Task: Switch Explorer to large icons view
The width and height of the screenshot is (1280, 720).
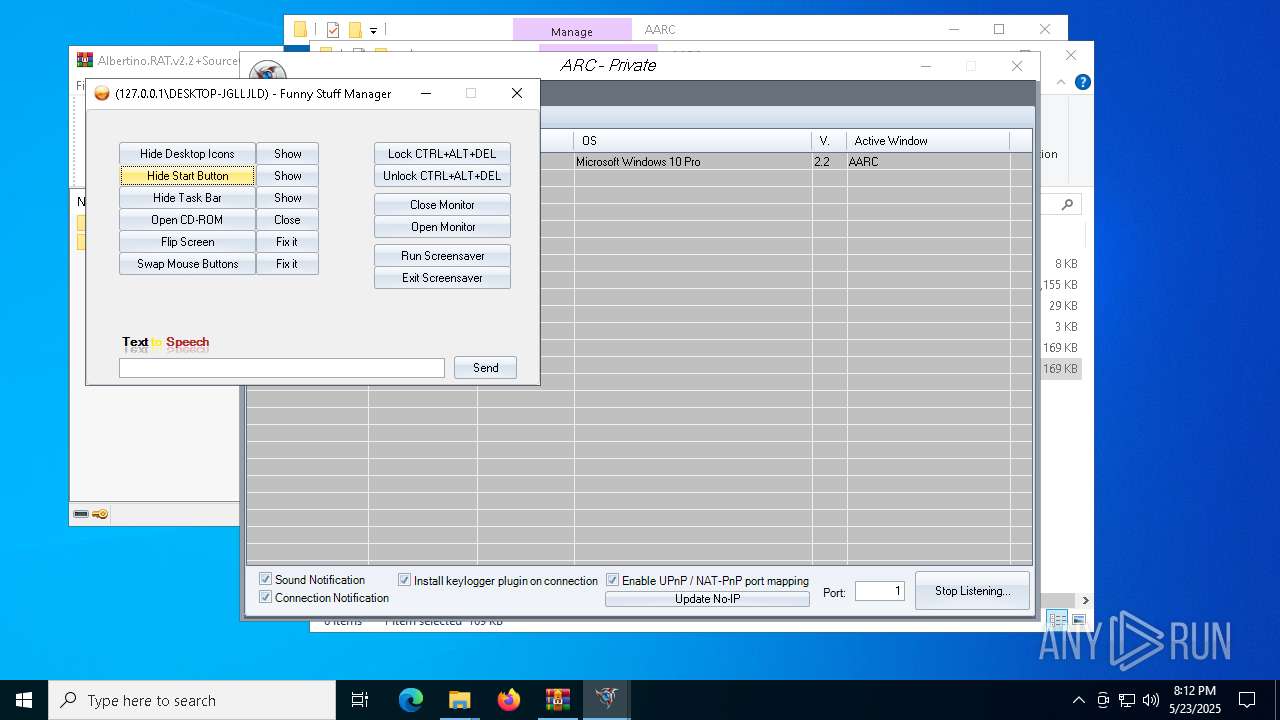Action: tap(1079, 620)
